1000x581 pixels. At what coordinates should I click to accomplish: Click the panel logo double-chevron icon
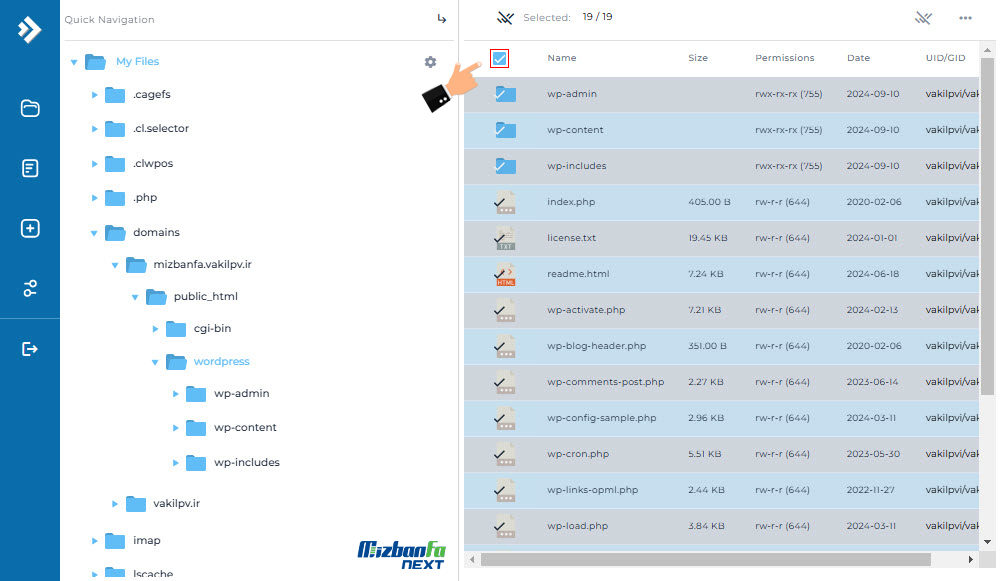pyautogui.click(x=29, y=29)
